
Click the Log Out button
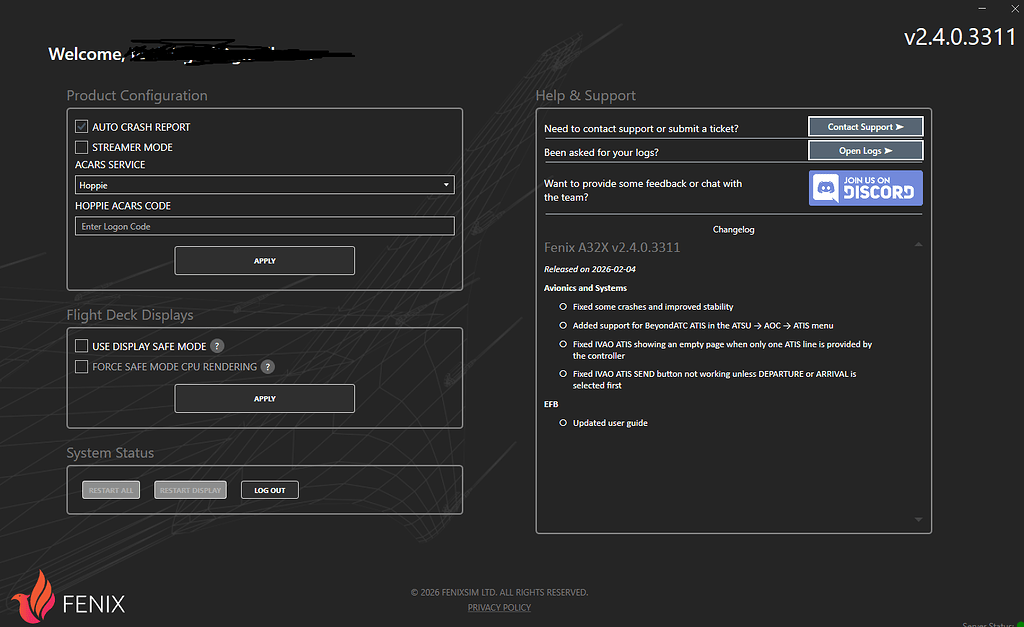[x=270, y=490]
